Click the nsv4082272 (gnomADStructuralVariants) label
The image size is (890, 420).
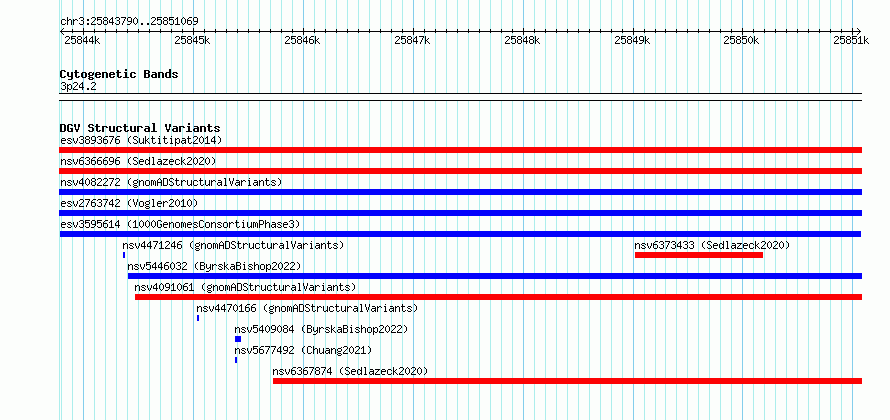click(x=171, y=182)
